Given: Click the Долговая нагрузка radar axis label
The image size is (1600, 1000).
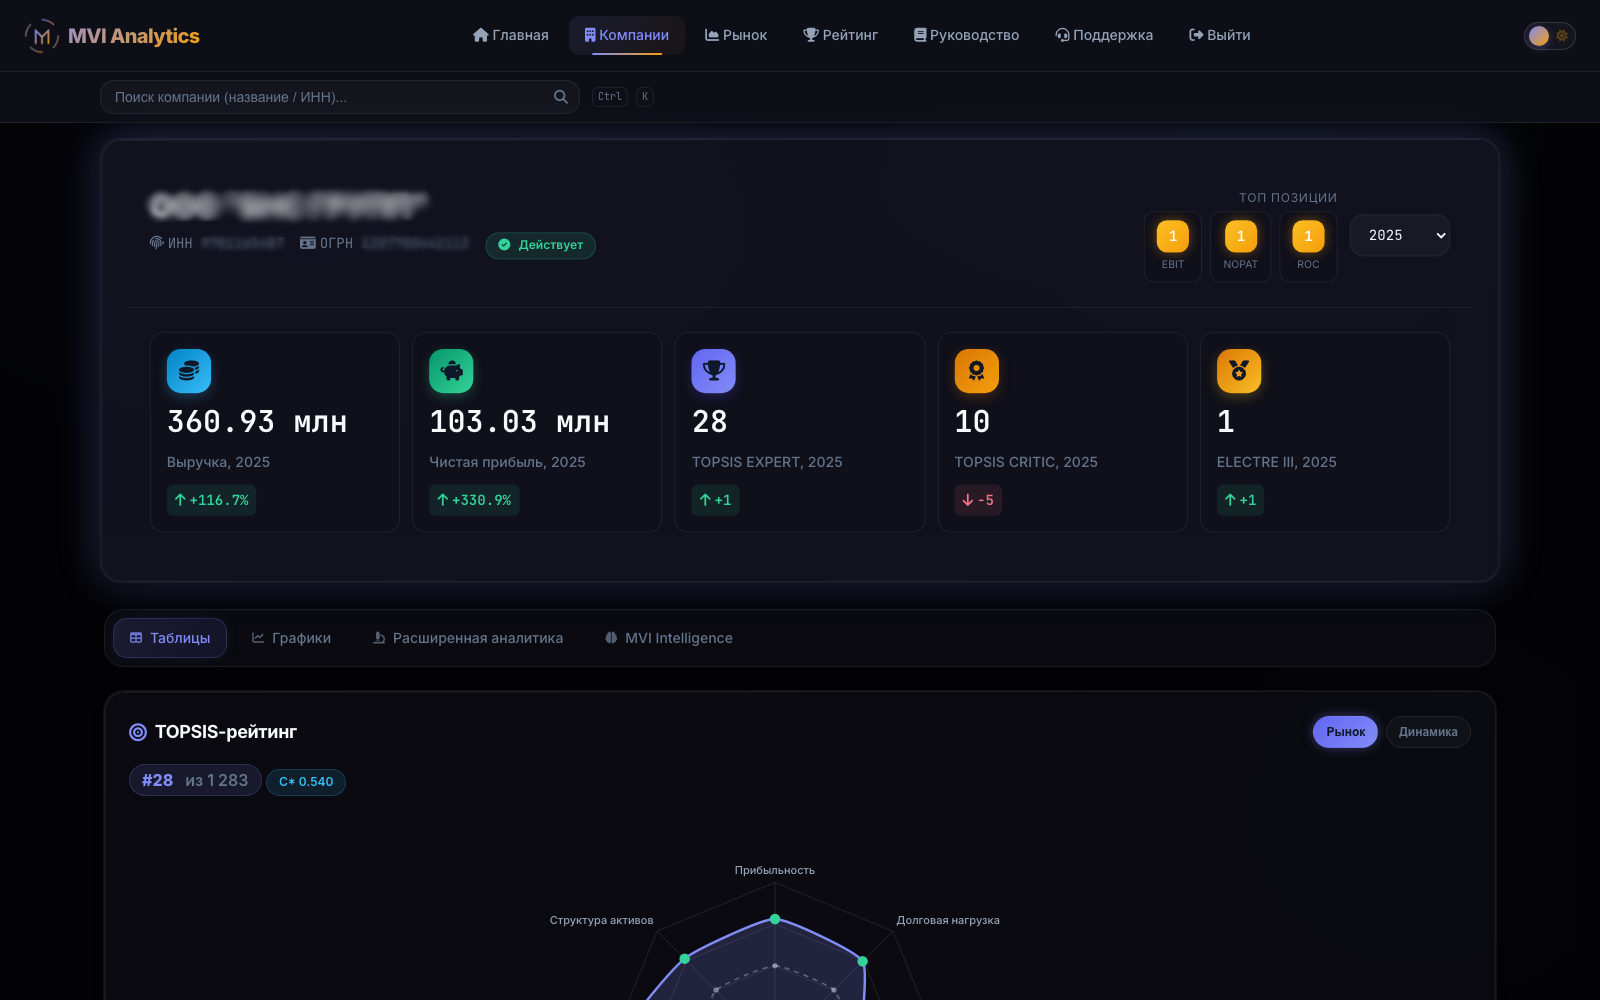Looking at the screenshot, I should [x=948, y=920].
